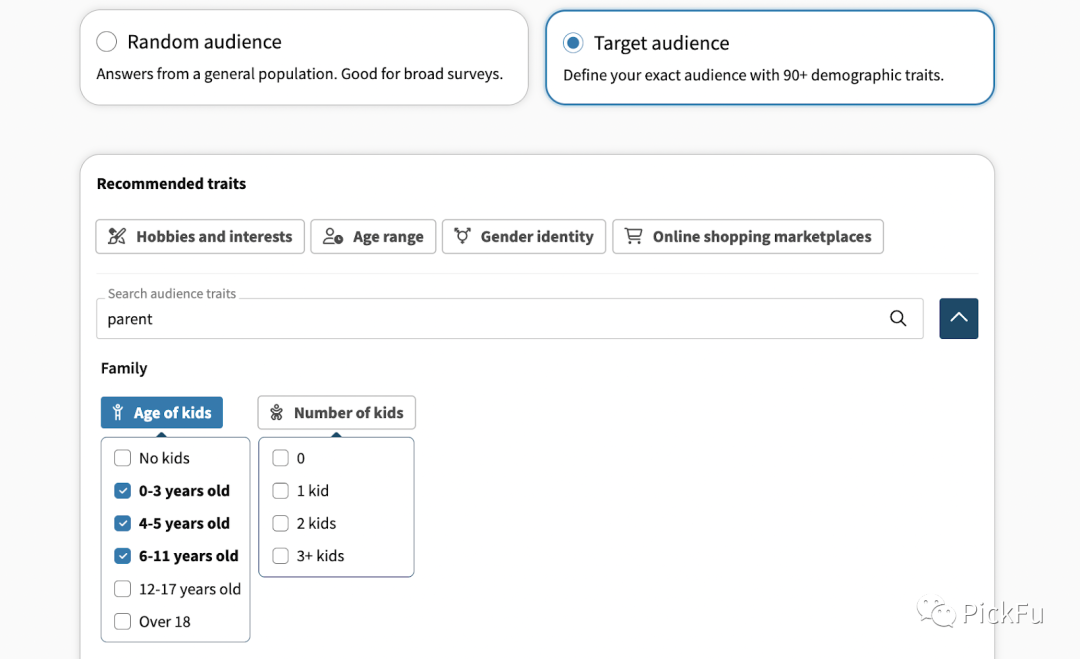The image size is (1080, 659).
Task: Click the Hobbies and interests icon
Action: coord(117,237)
